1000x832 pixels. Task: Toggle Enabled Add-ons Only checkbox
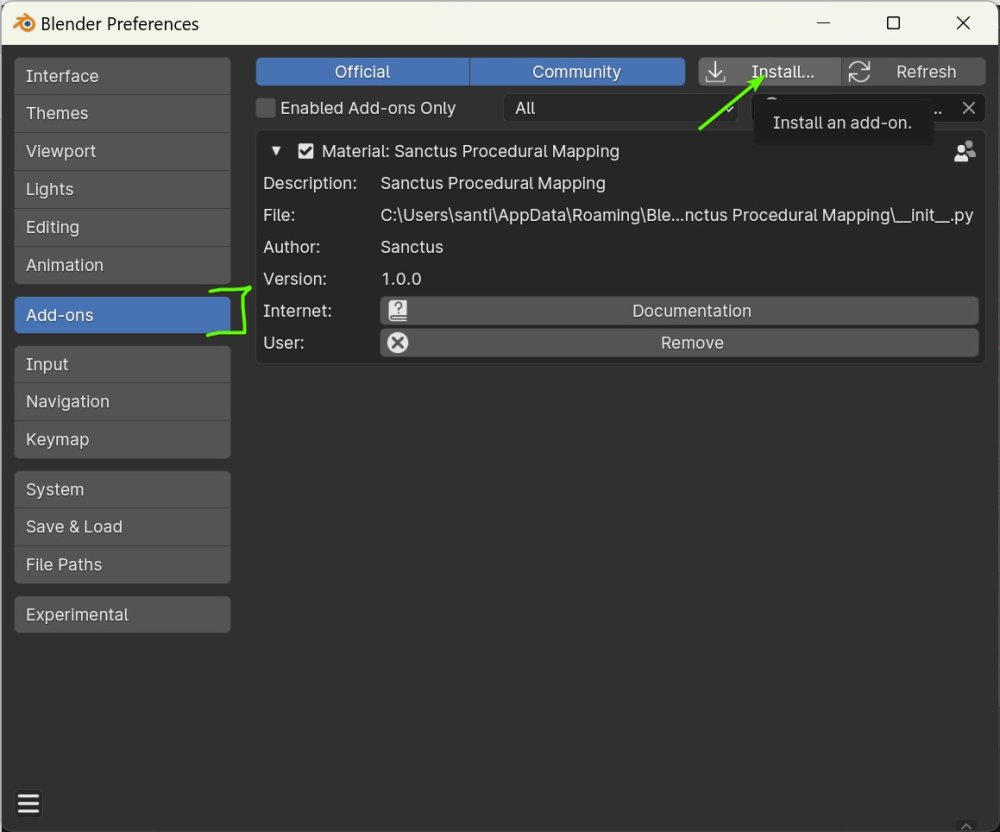(265, 108)
